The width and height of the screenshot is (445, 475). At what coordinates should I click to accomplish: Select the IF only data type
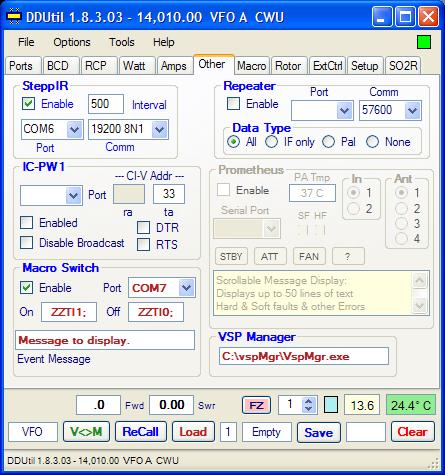[271, 142]
